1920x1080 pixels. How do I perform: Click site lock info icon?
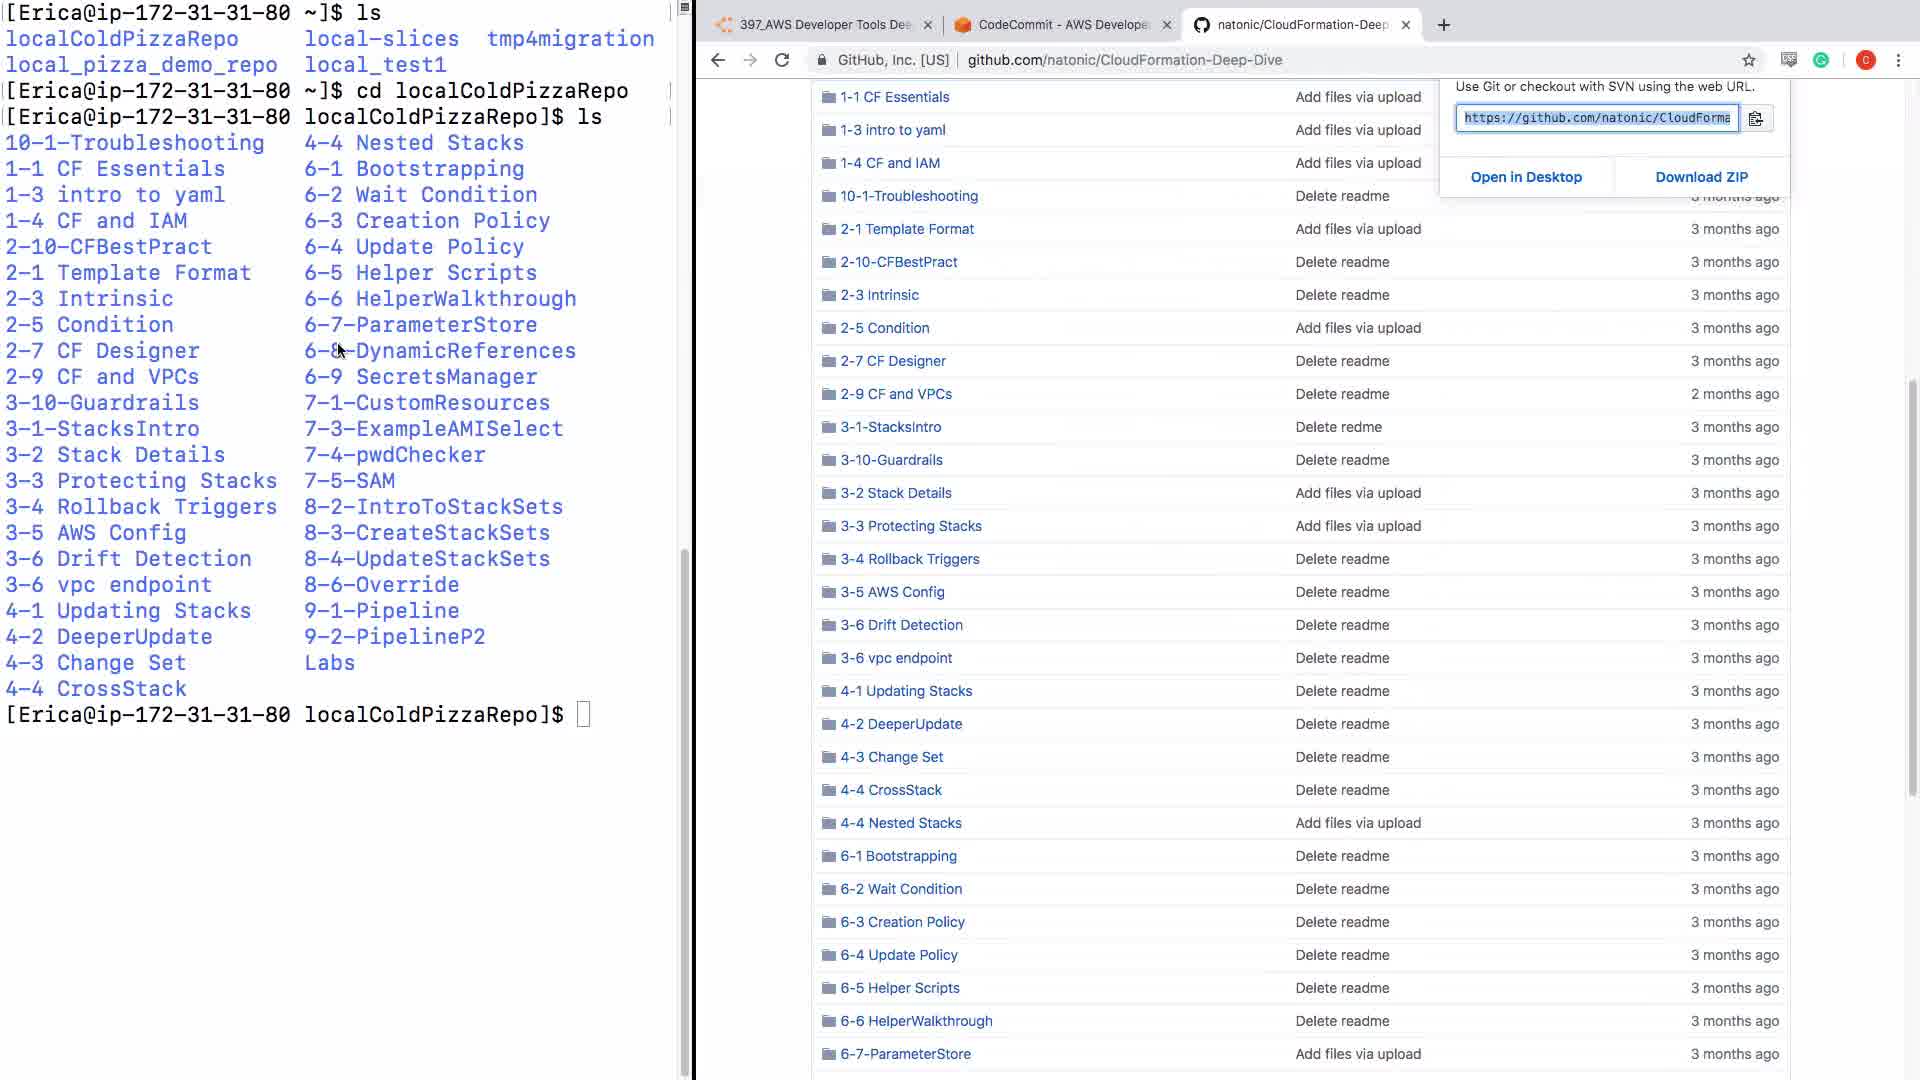[x=822, y=60]
